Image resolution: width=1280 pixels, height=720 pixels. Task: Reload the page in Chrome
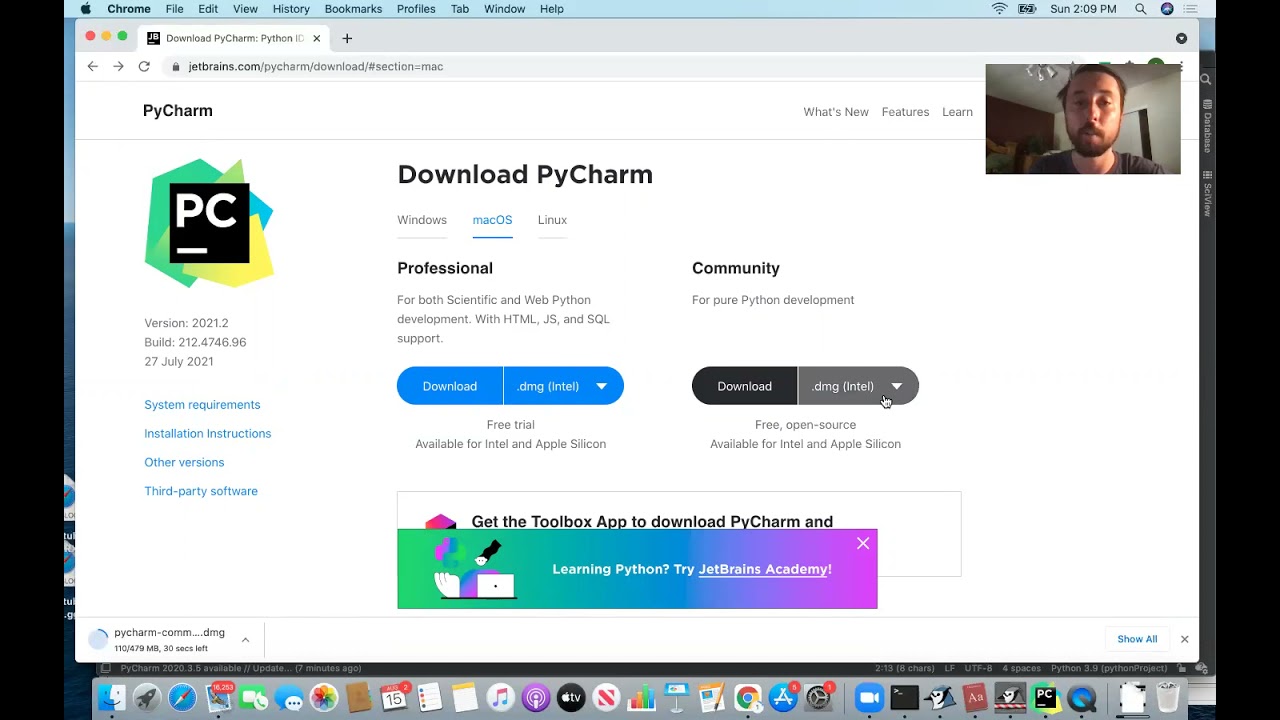[x=144, y=66]
